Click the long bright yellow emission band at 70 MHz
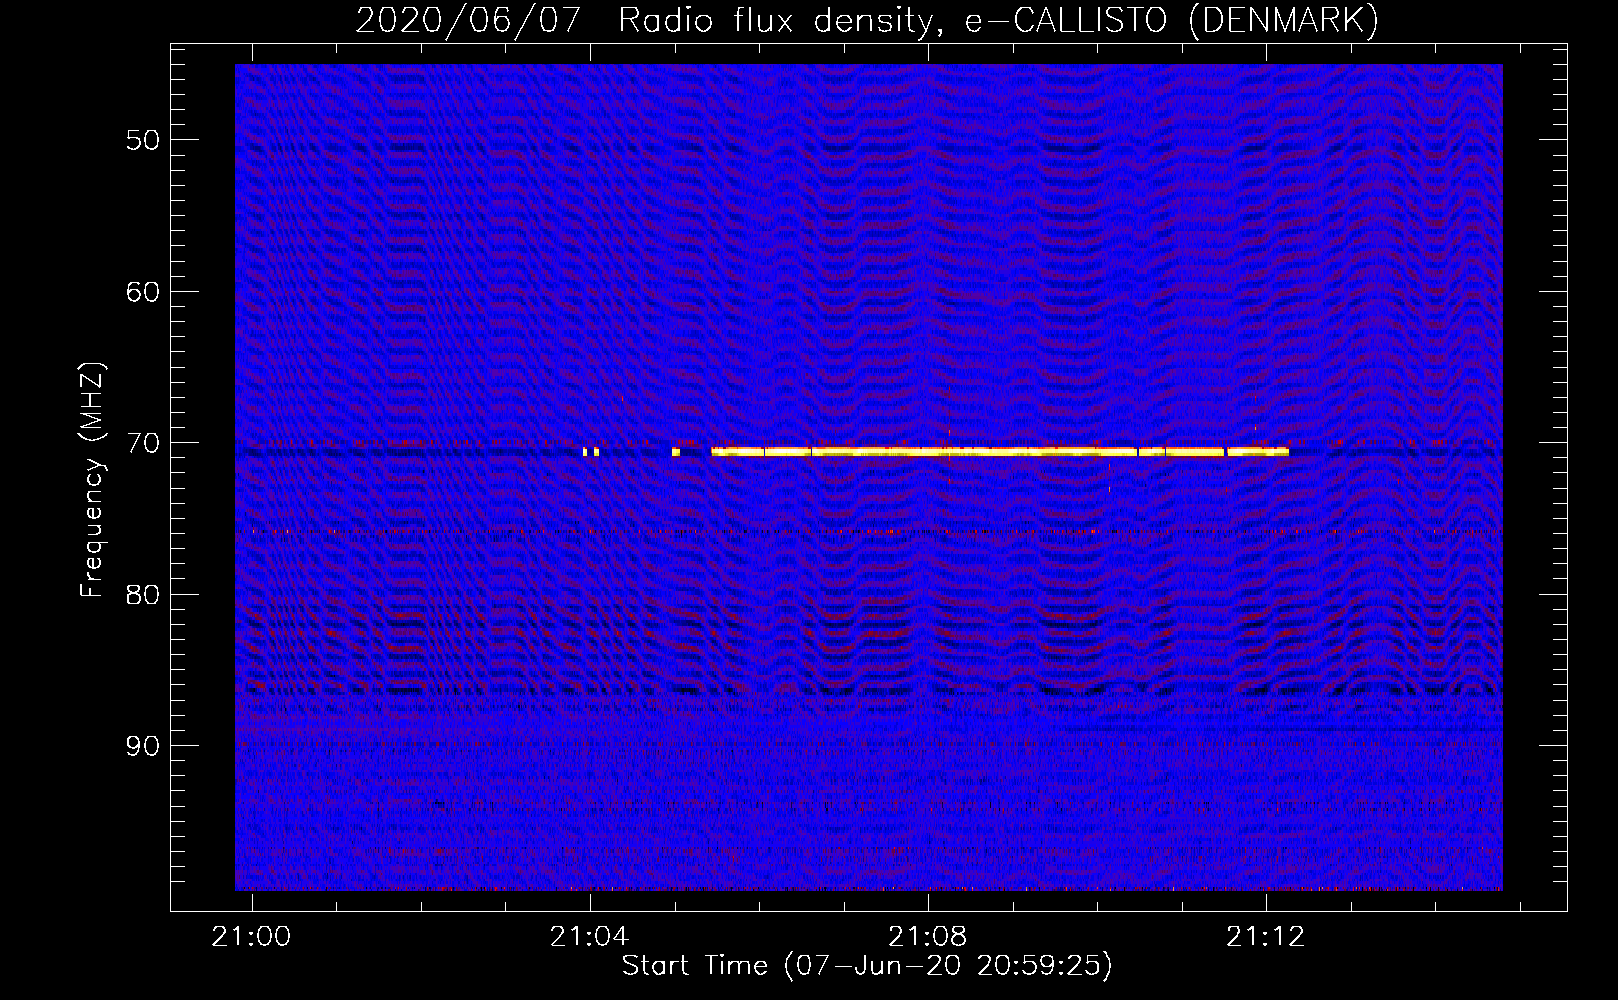This screenshot has width=1618, height=1000. [1000, 452]
